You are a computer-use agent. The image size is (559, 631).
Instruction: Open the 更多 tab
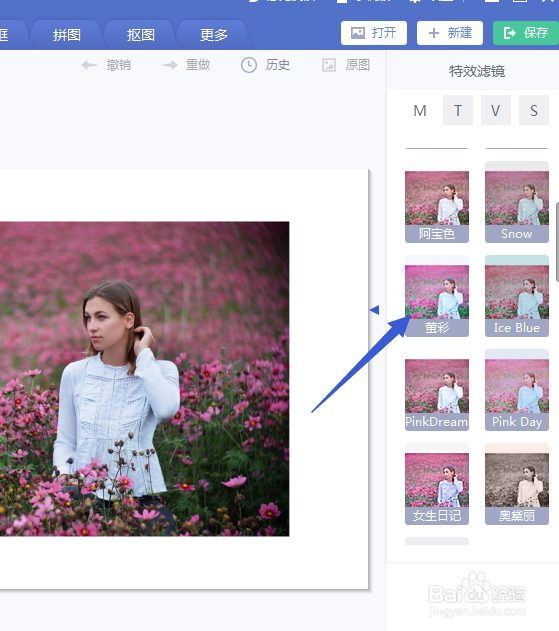pos(214,35)
